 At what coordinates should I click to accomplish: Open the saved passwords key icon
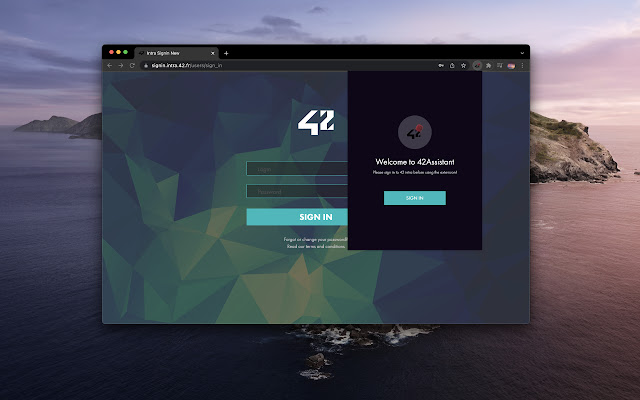[x=441, y=65]
